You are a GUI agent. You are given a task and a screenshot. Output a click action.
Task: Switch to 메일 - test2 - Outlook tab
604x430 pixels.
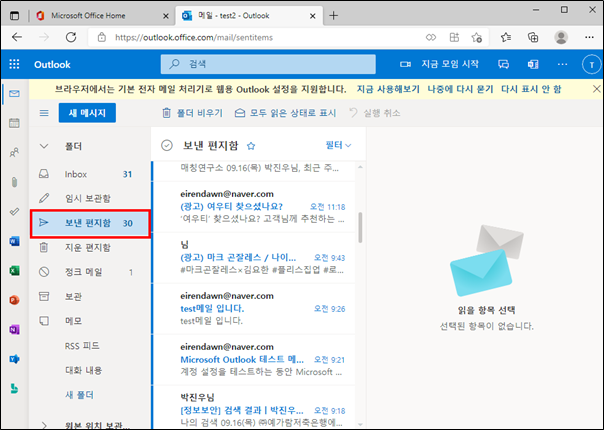249,16
